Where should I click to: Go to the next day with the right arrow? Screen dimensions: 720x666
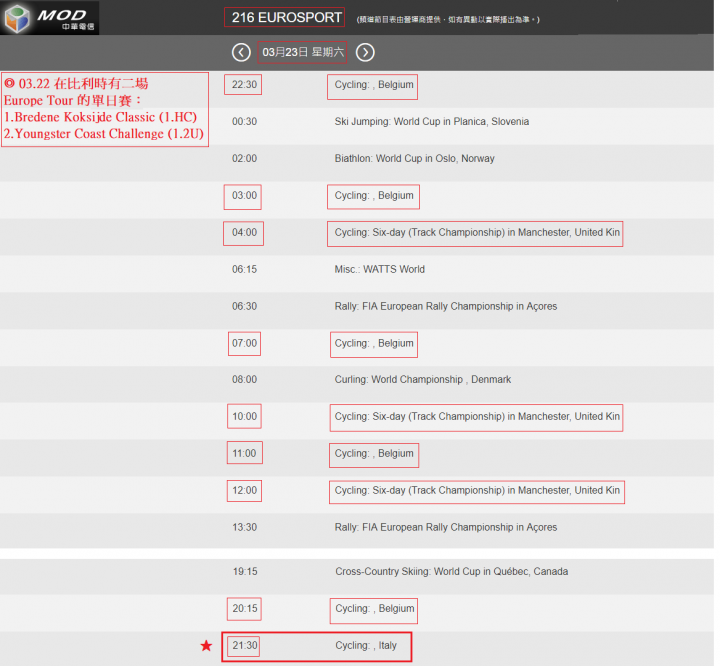click(x=365, y=52)
